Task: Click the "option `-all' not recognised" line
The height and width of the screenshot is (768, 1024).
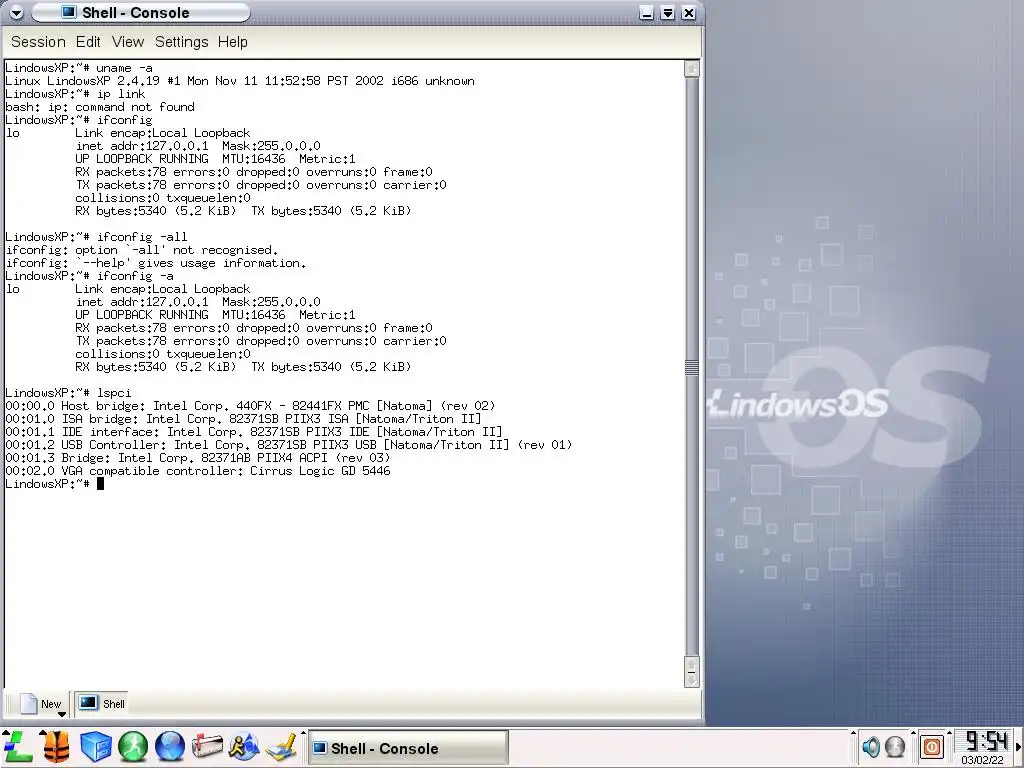Action: click(142, 250)
